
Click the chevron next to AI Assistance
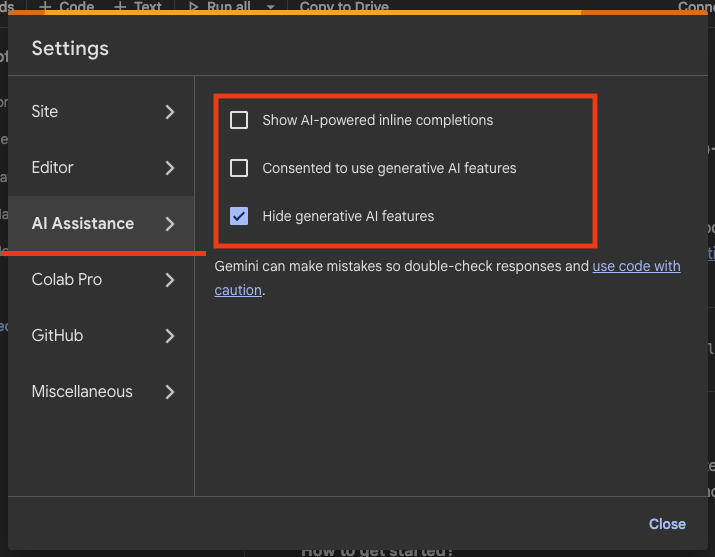tap(170, 224)
